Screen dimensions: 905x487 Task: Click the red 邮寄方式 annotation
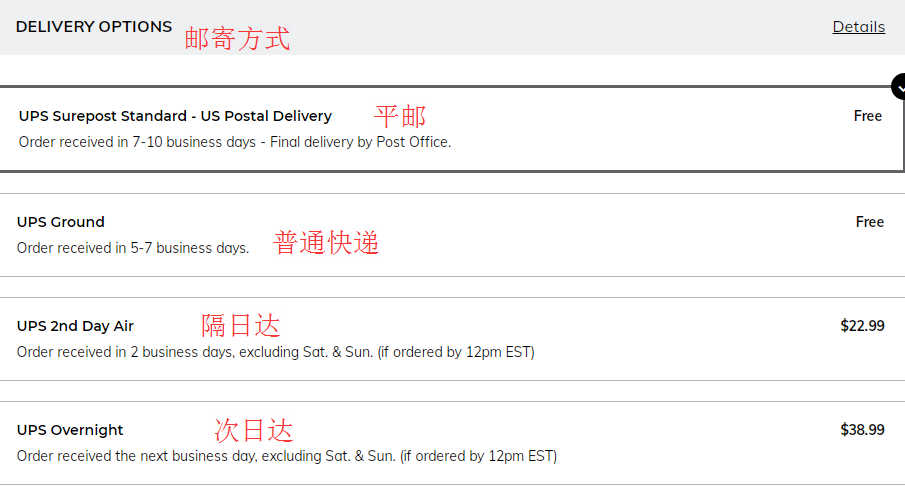pyautogui.click(x=237, y=39)
